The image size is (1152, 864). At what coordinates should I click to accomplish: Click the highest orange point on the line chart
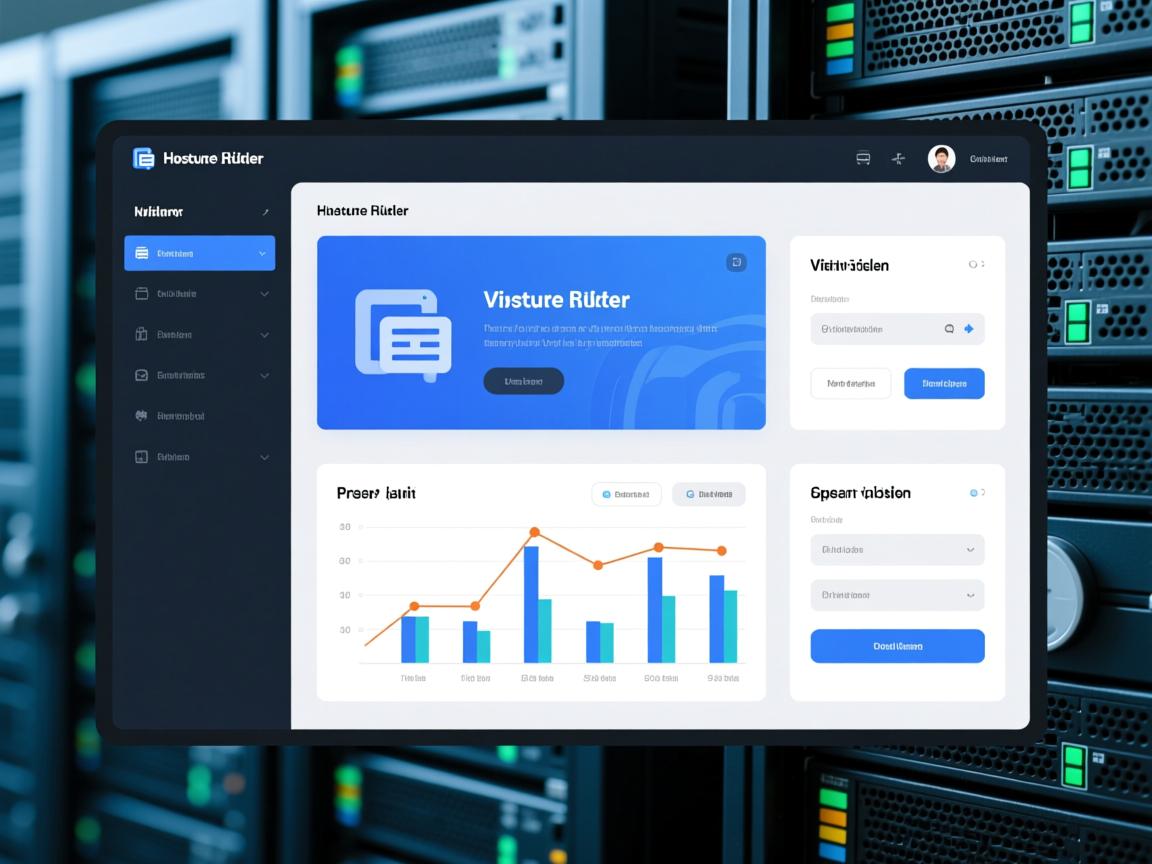(534, 532)
